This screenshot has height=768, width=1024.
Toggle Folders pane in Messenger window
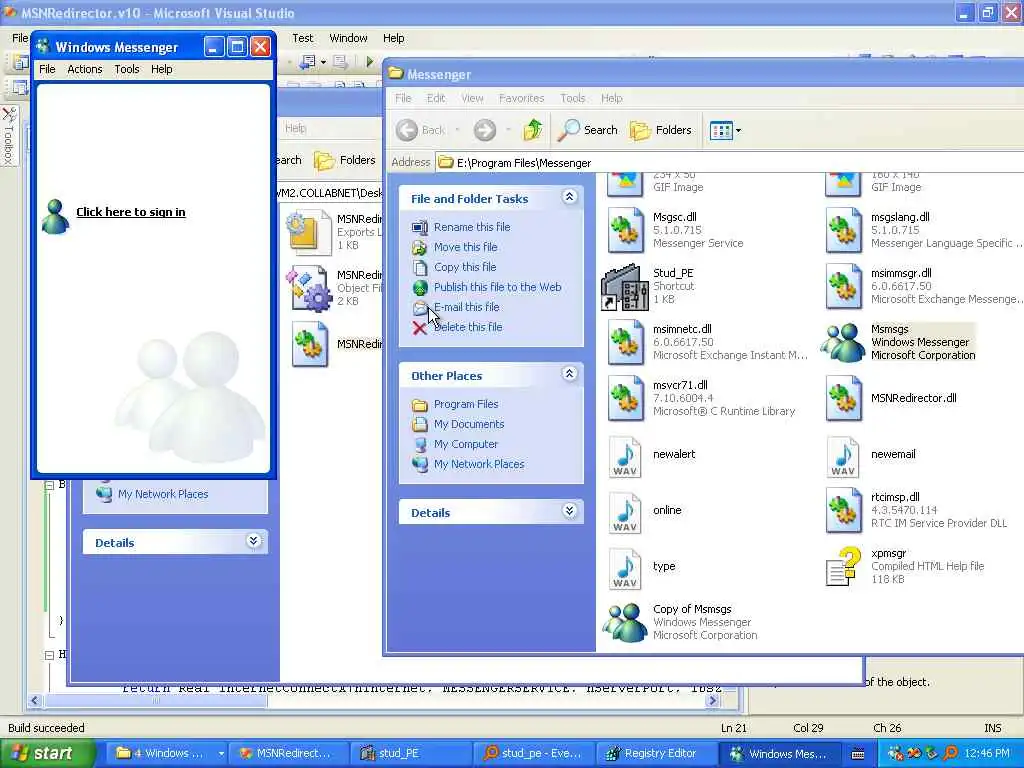click(660, 130)
